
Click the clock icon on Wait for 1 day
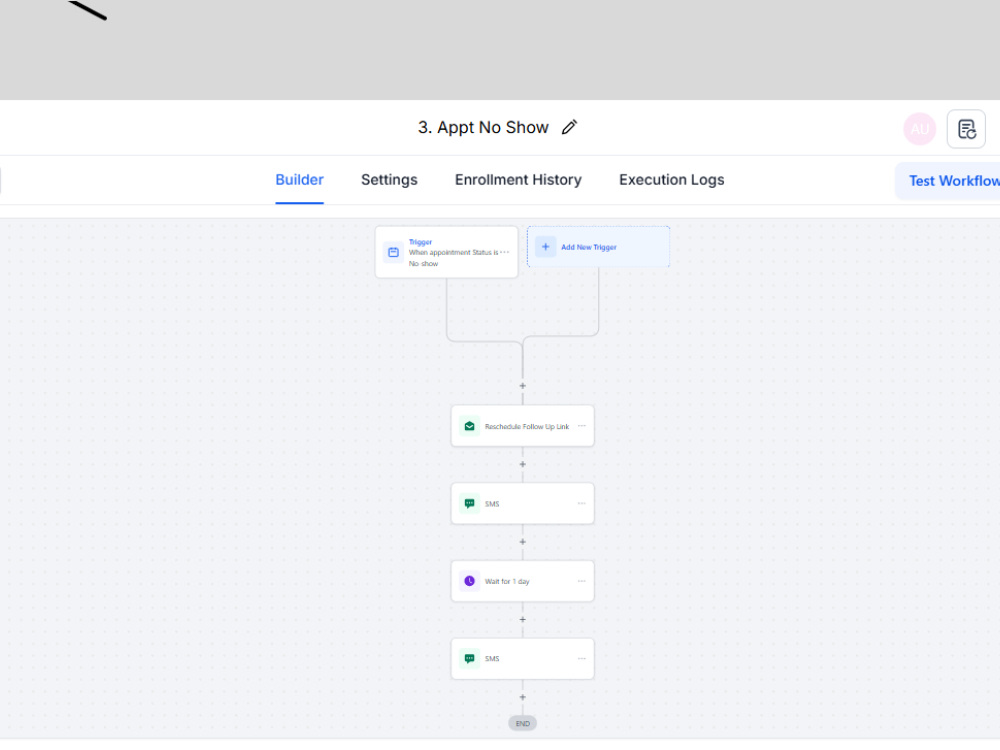pos(469,581)
